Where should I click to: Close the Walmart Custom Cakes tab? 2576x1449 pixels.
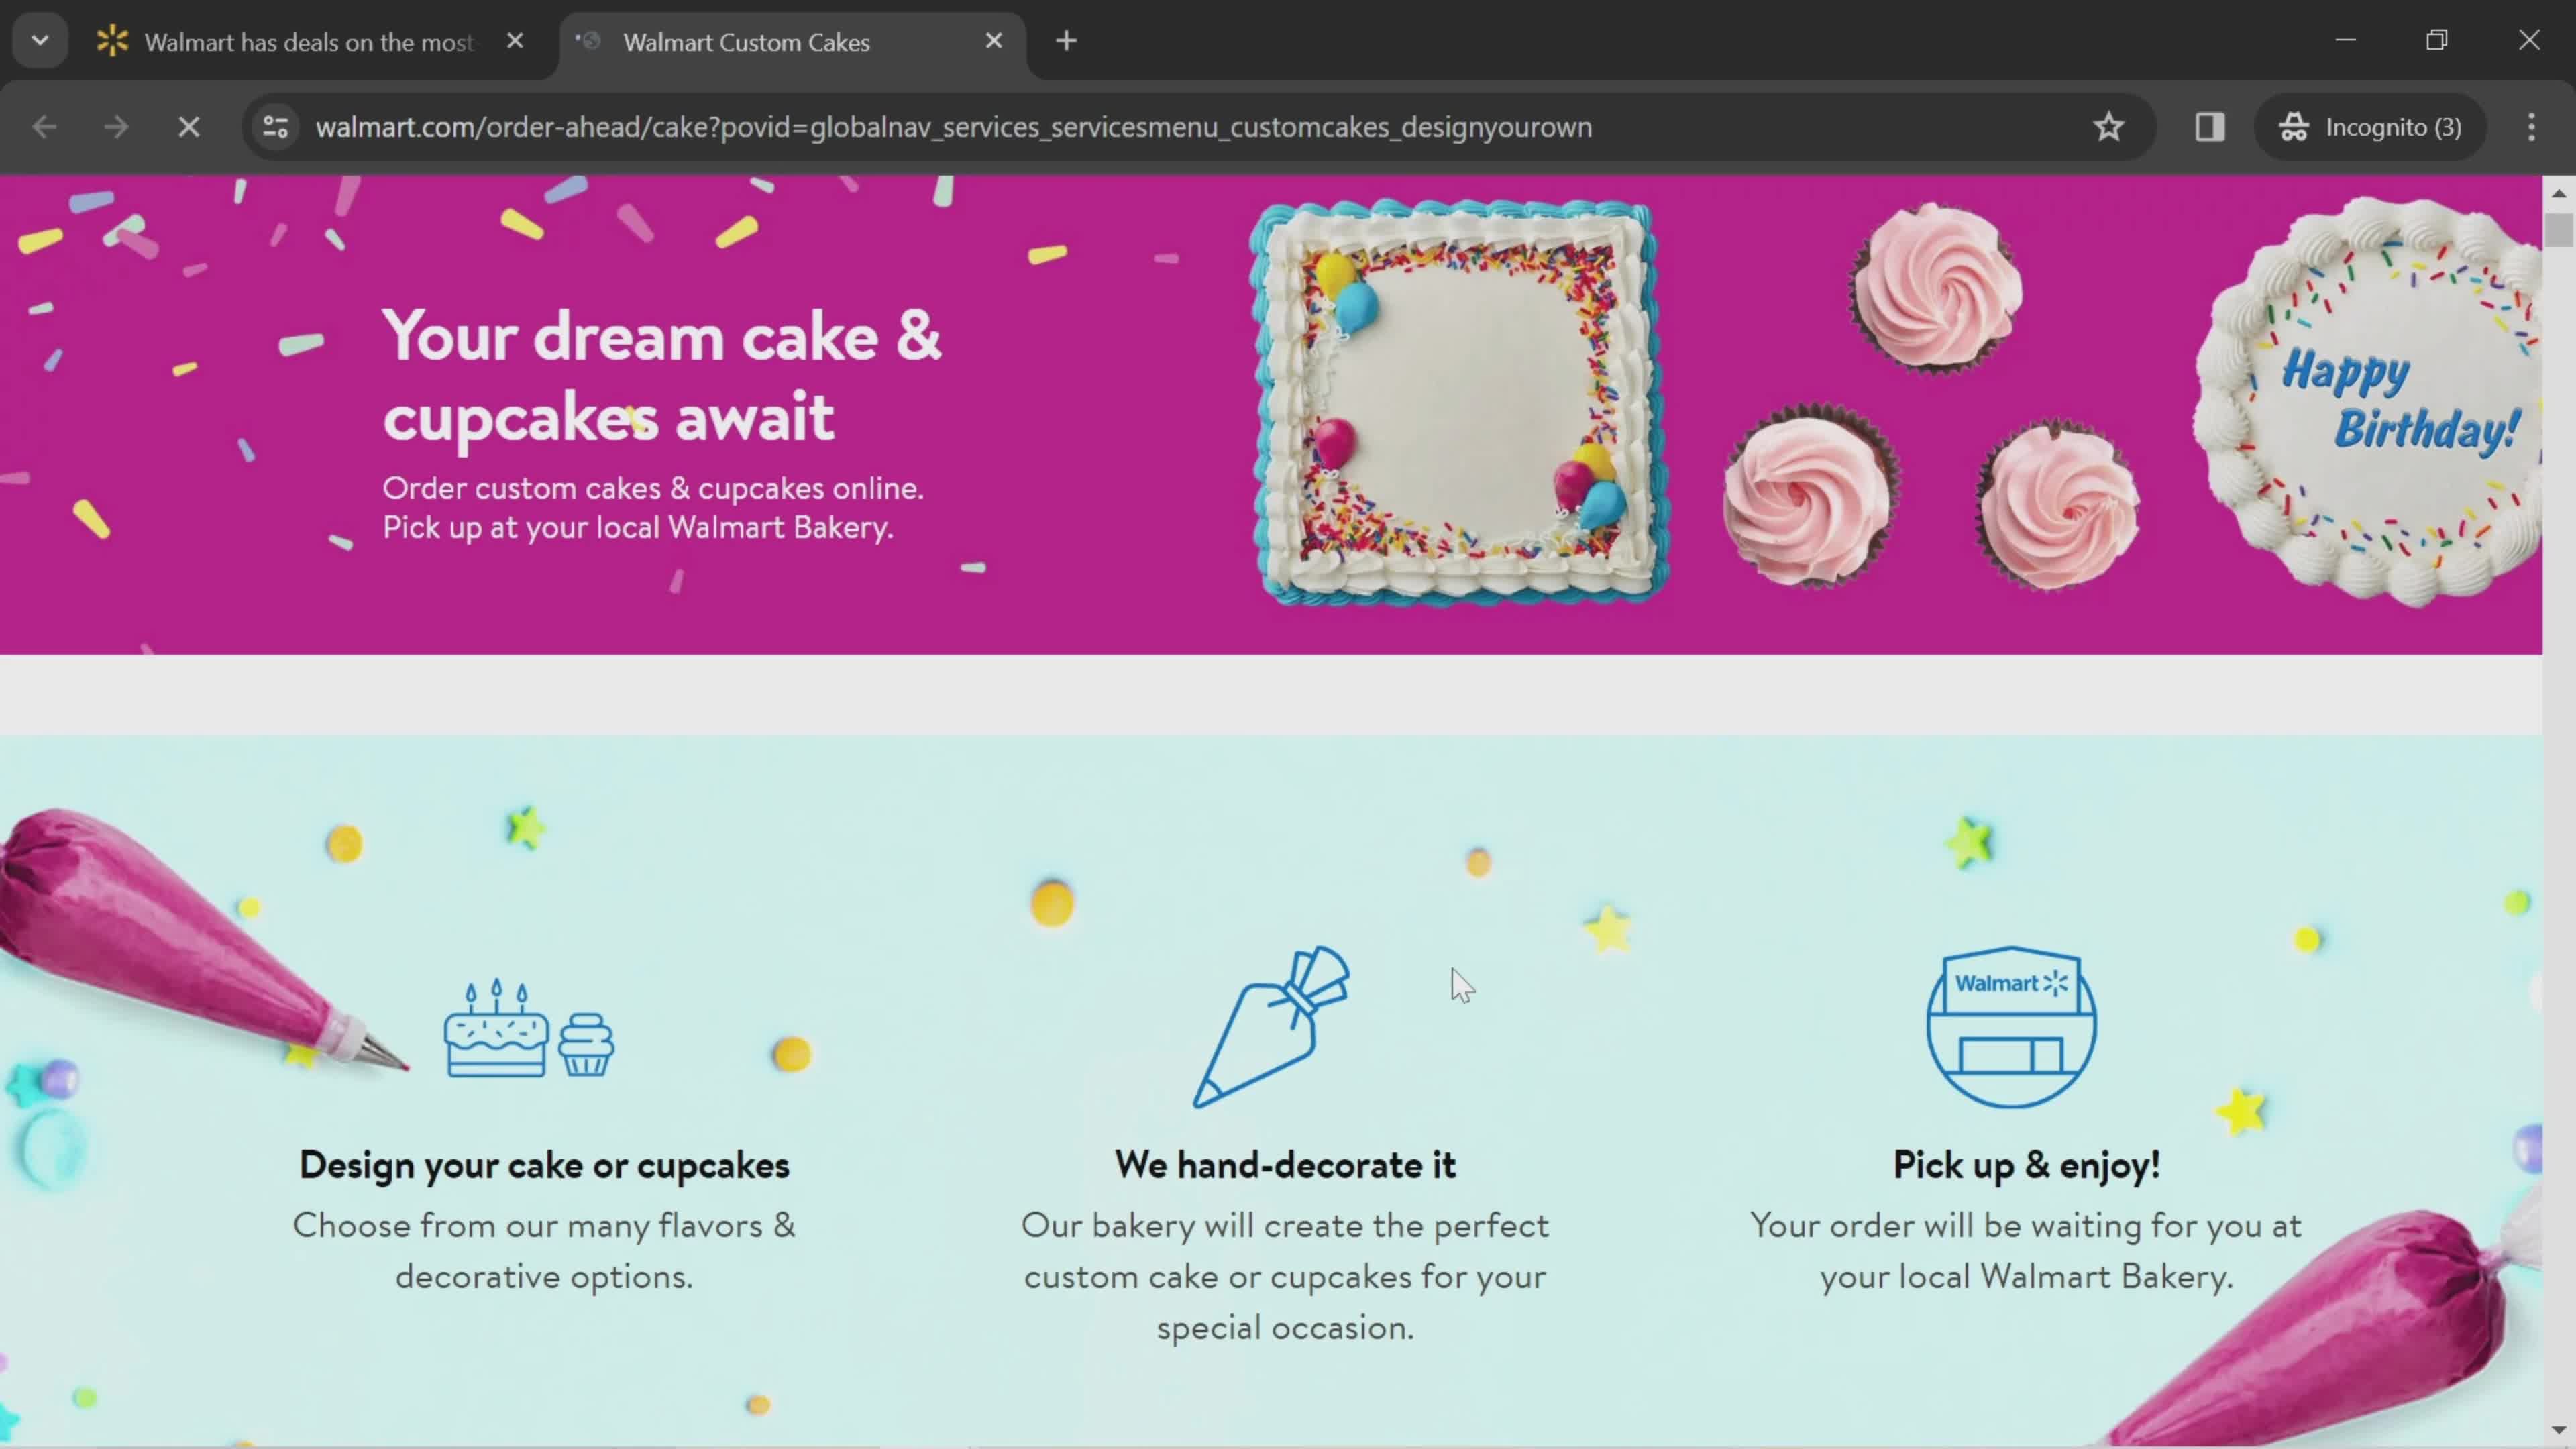point(994,41)
